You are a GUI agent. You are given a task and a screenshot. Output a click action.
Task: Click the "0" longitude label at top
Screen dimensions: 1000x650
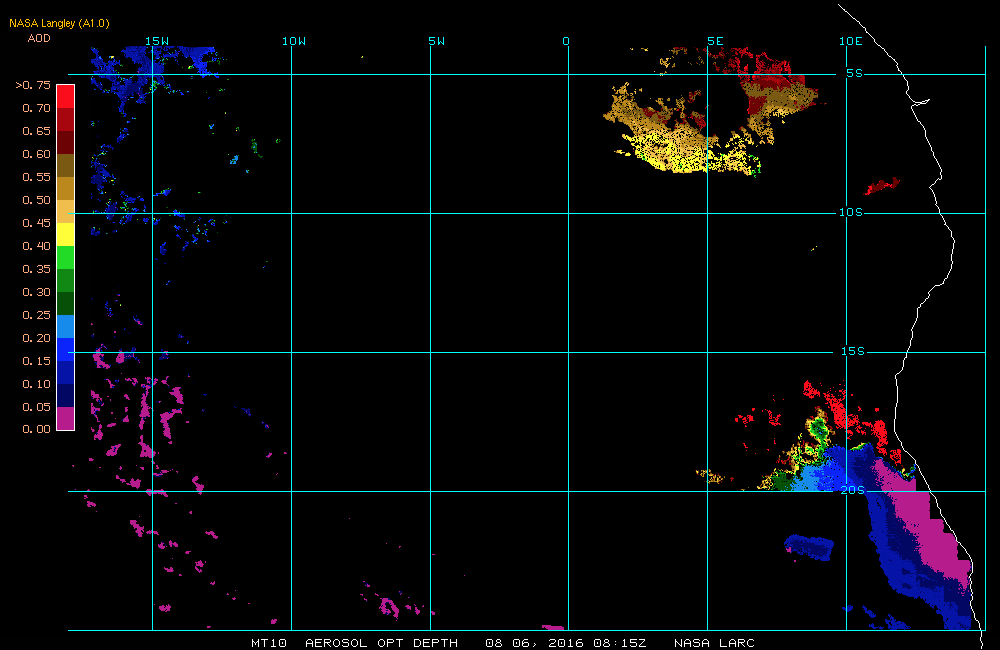(565, 41)
